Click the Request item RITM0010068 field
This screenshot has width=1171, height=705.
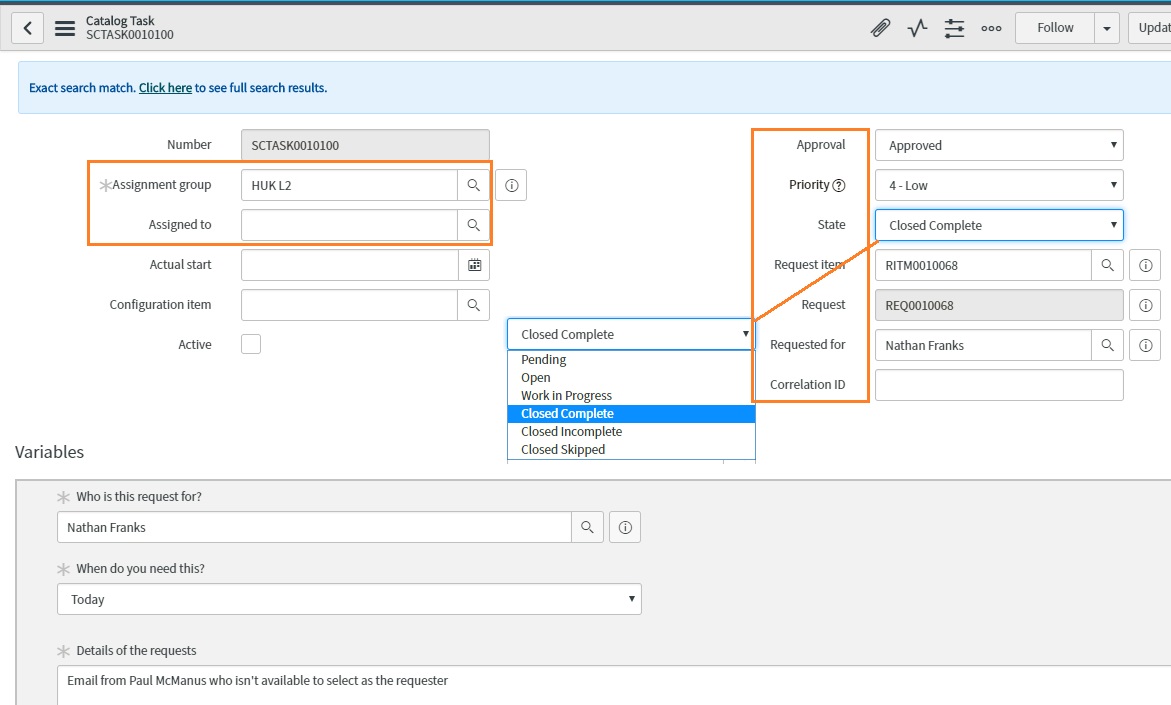coord(984,265)
